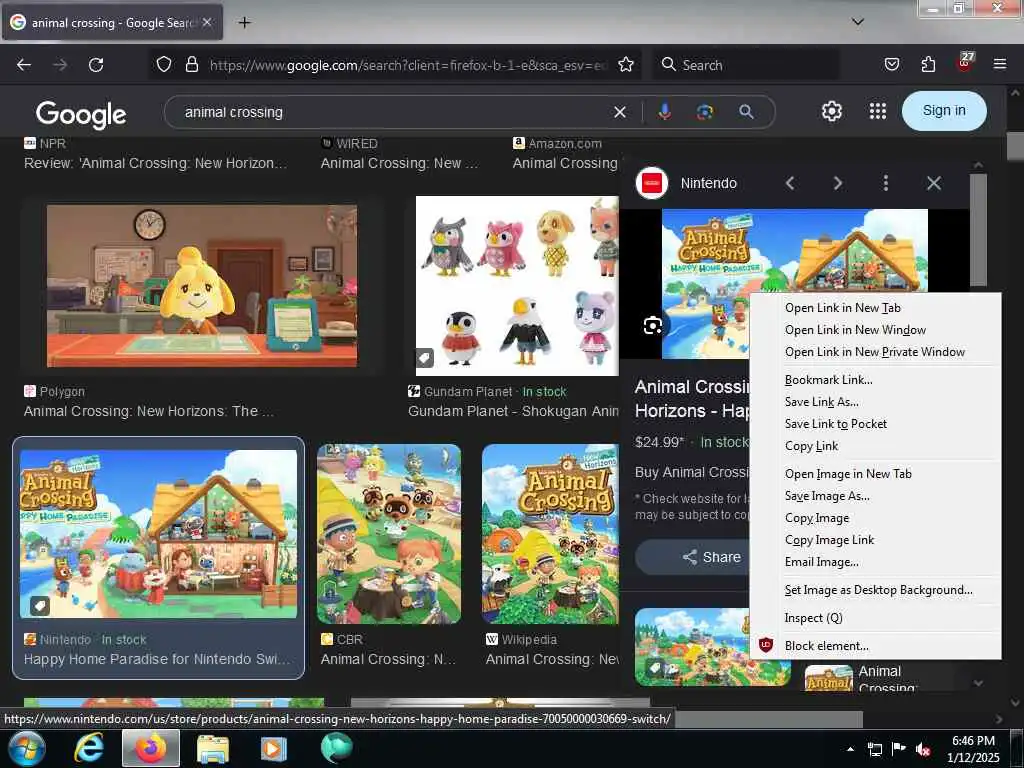Close the animal crossing Google Search tab
Viewport: 1024px width, 768px height.
point(207,22)
